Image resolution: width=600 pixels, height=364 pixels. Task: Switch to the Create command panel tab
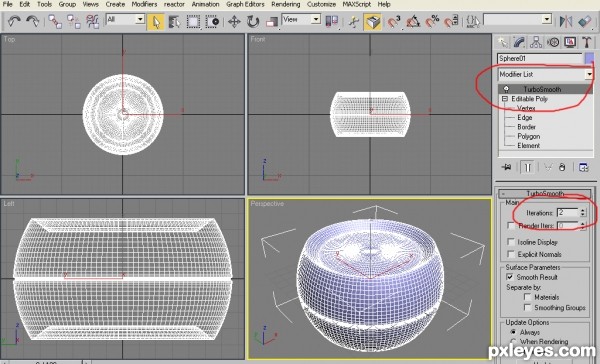tap(502, 42)
